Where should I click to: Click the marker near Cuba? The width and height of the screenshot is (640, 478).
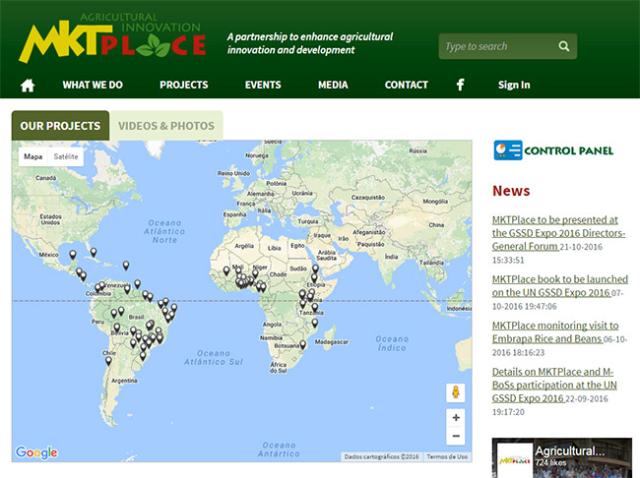[x=93, y=252]
